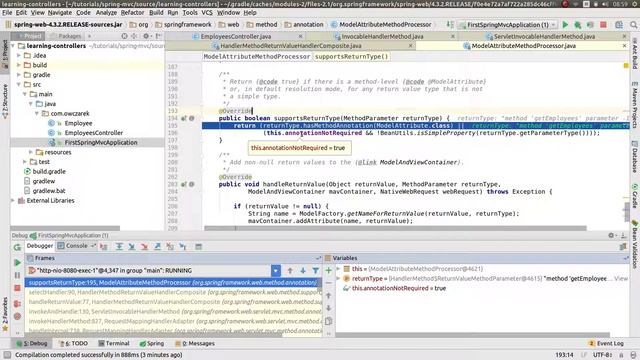The width and height of the screenshot is (640, 360).
Task: Copy value in Variables sidebar
Action: coord(329,321)
